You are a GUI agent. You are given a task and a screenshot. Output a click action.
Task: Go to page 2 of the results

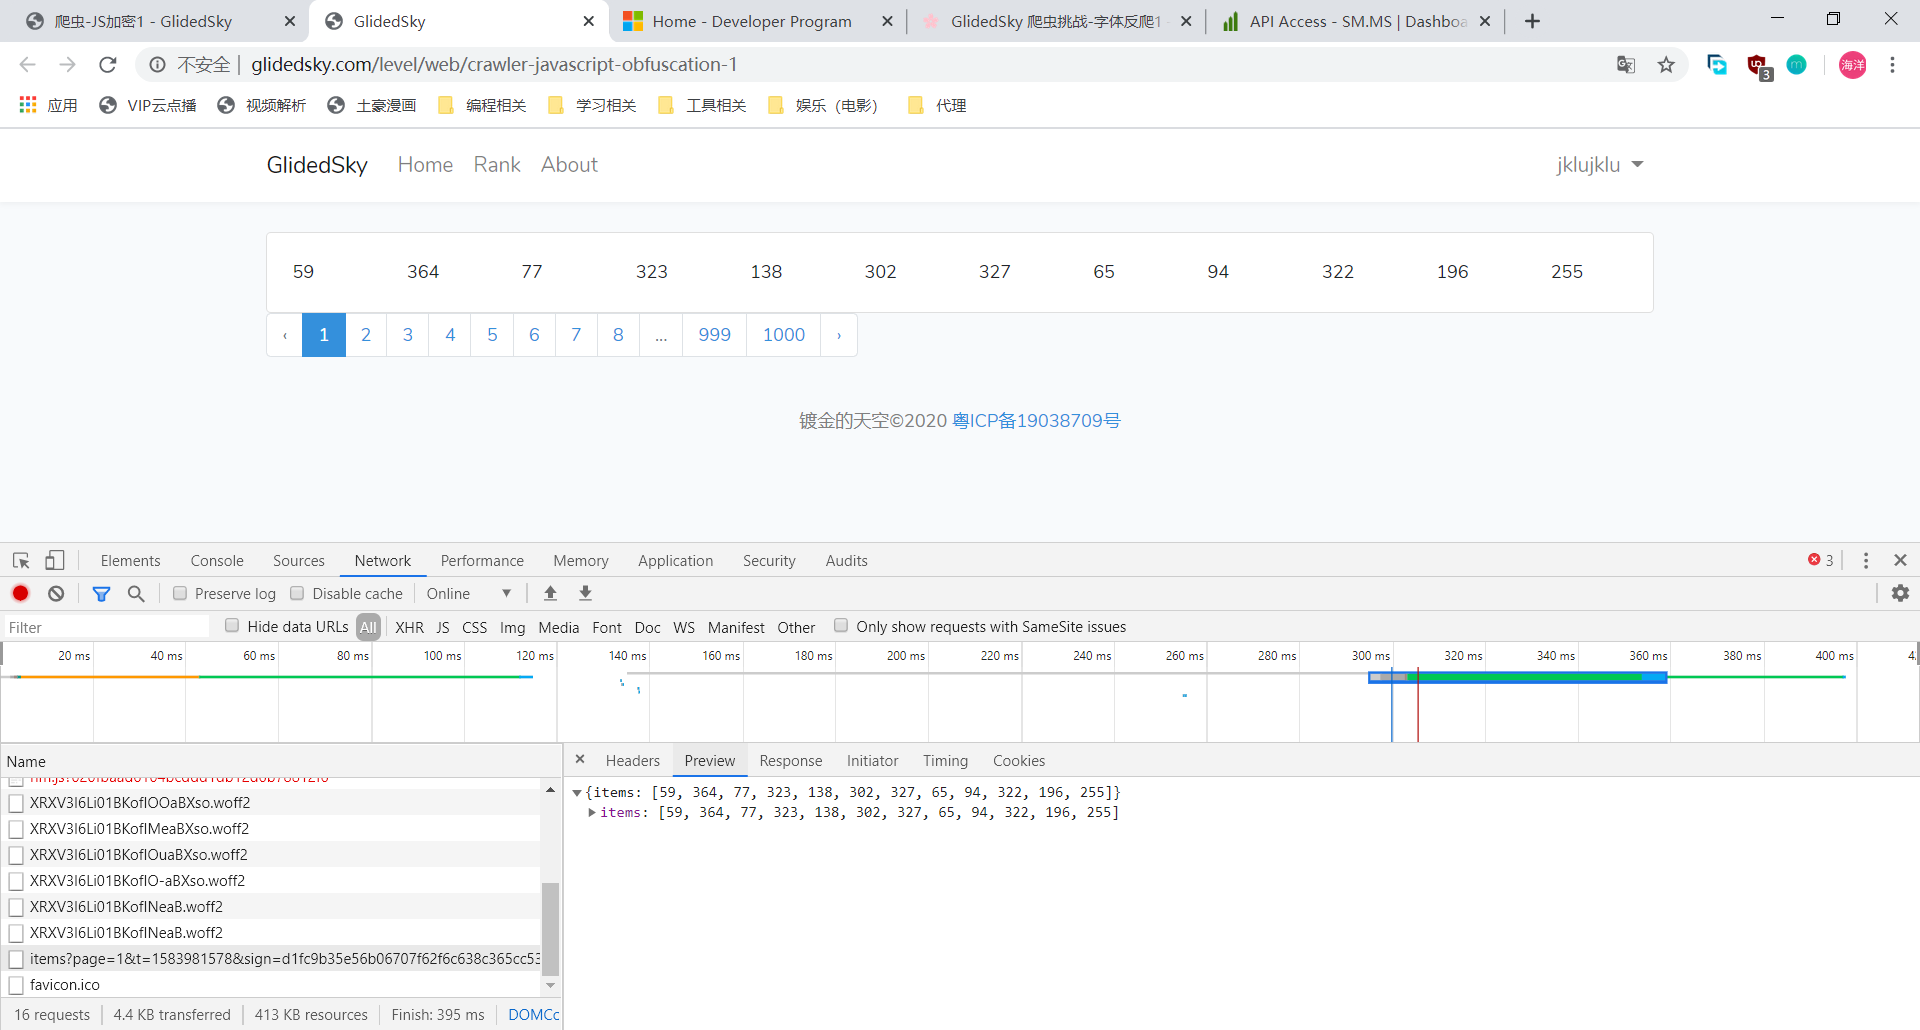pos(366,335)
